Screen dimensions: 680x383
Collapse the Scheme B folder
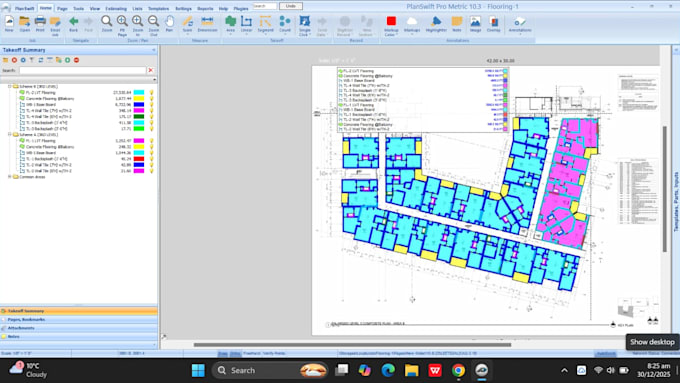(10, 86)
